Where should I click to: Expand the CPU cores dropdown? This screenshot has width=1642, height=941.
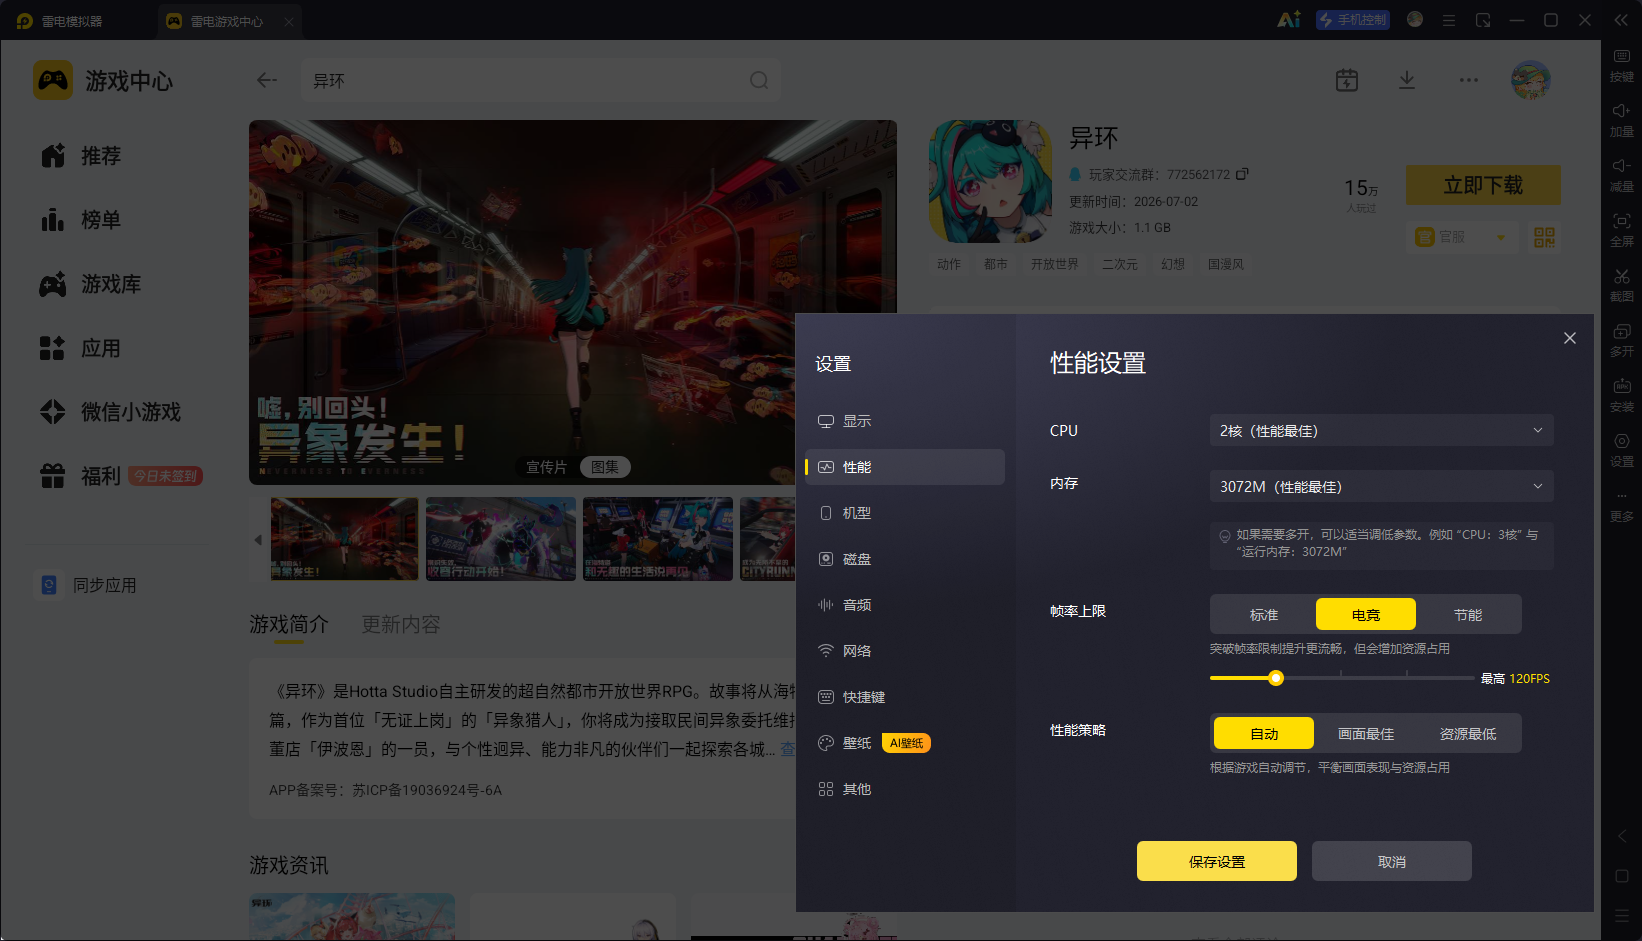coord(1381,430)
